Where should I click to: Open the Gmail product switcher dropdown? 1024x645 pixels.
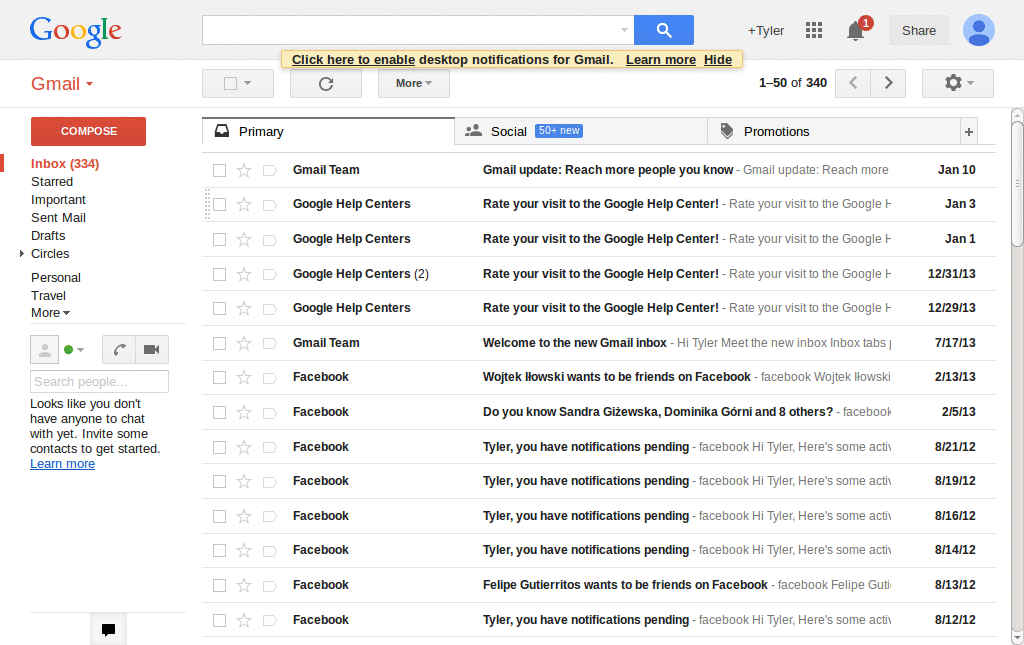pyautogui.click(x=62, y=84)
